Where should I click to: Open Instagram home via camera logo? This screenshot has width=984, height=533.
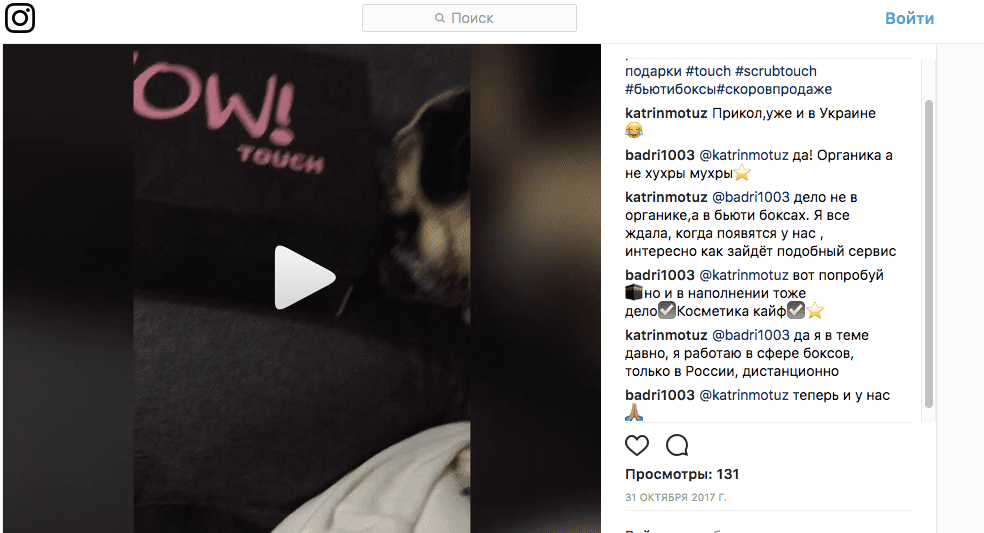tap(19, 18)
